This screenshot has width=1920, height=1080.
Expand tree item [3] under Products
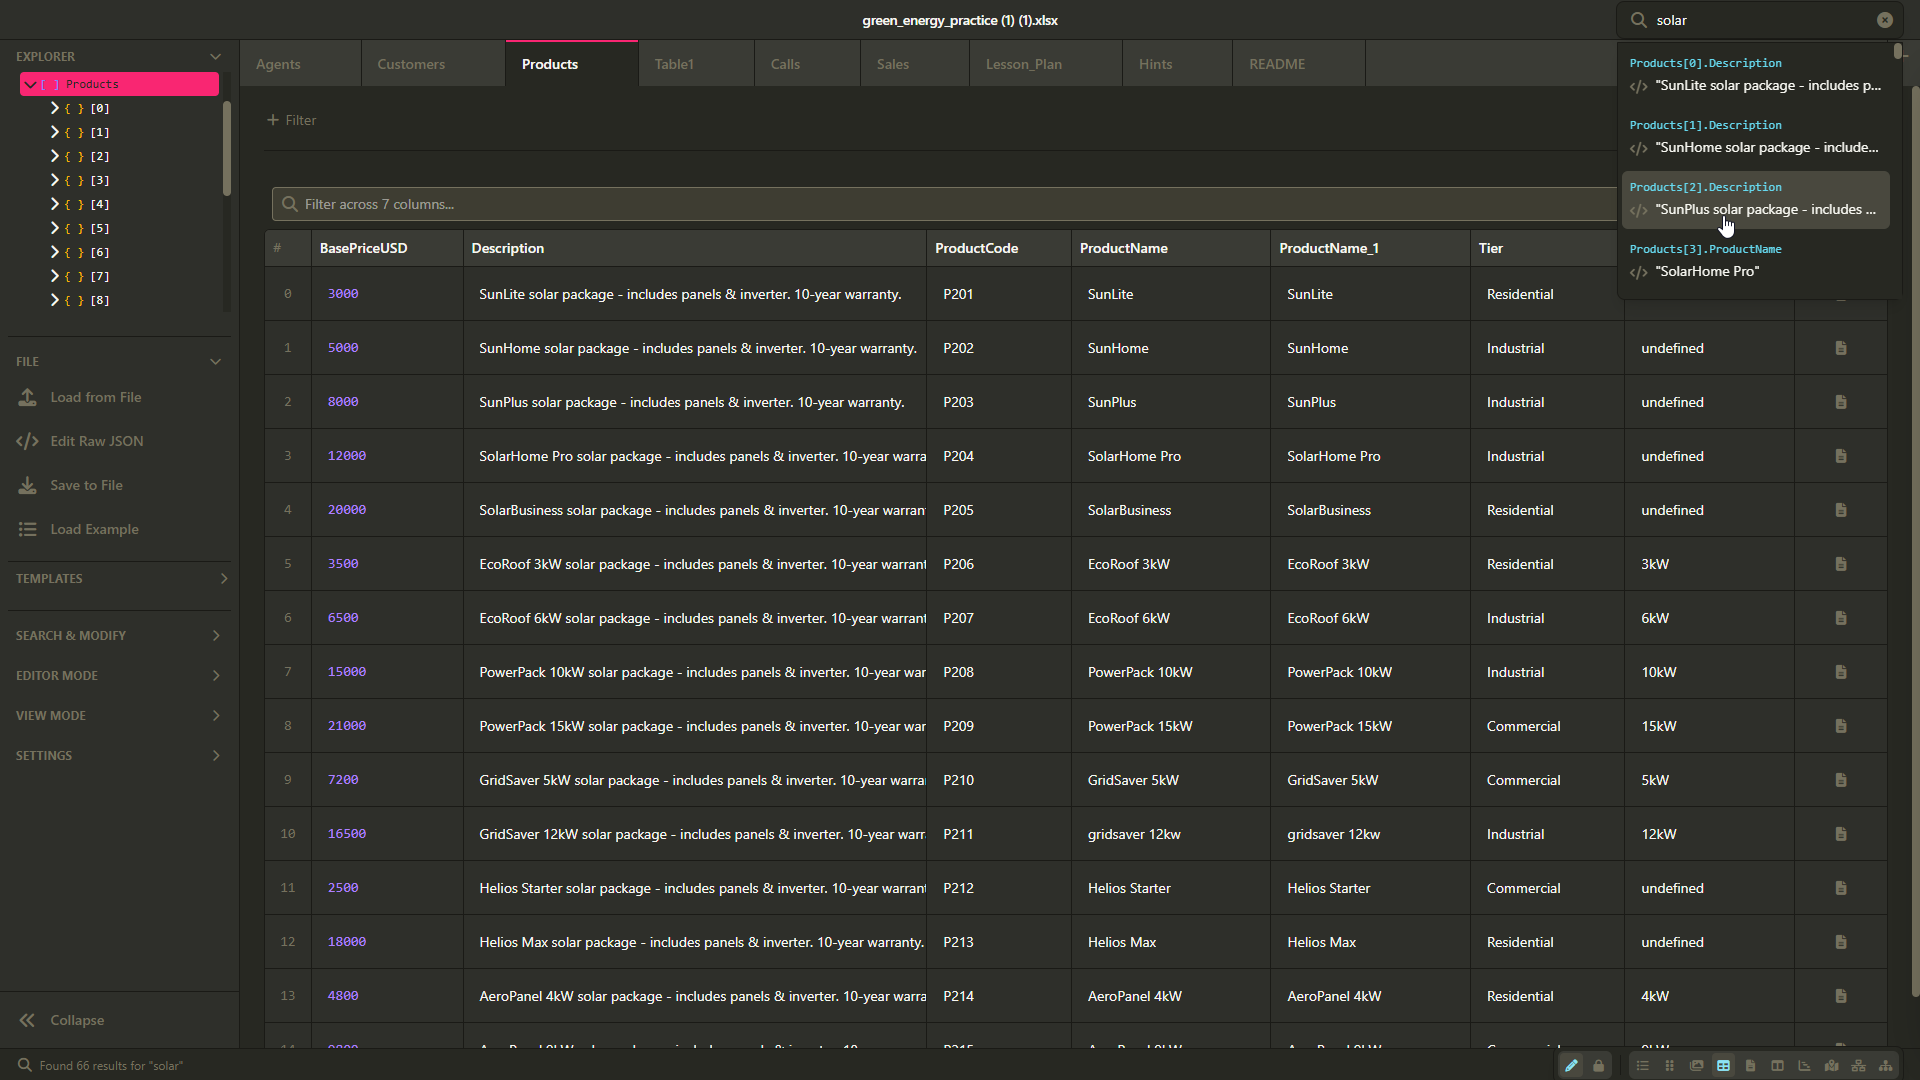[55, 180]
